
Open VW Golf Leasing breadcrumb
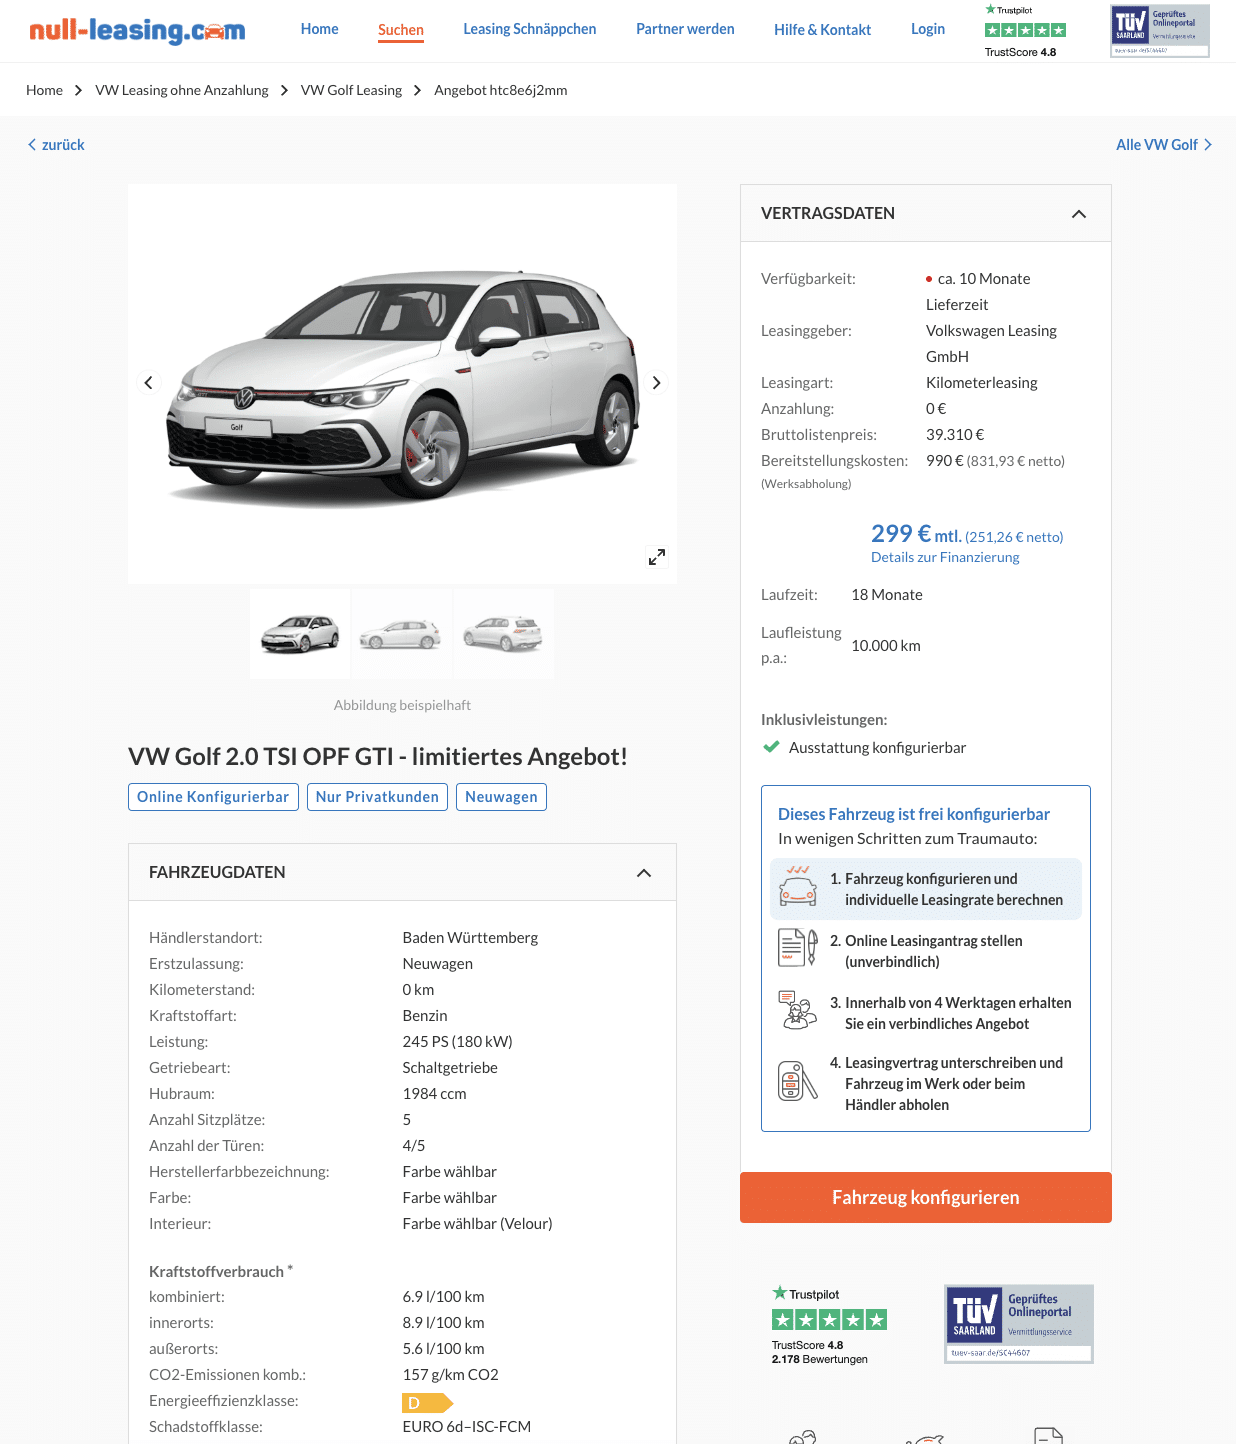tap(351, 90)
